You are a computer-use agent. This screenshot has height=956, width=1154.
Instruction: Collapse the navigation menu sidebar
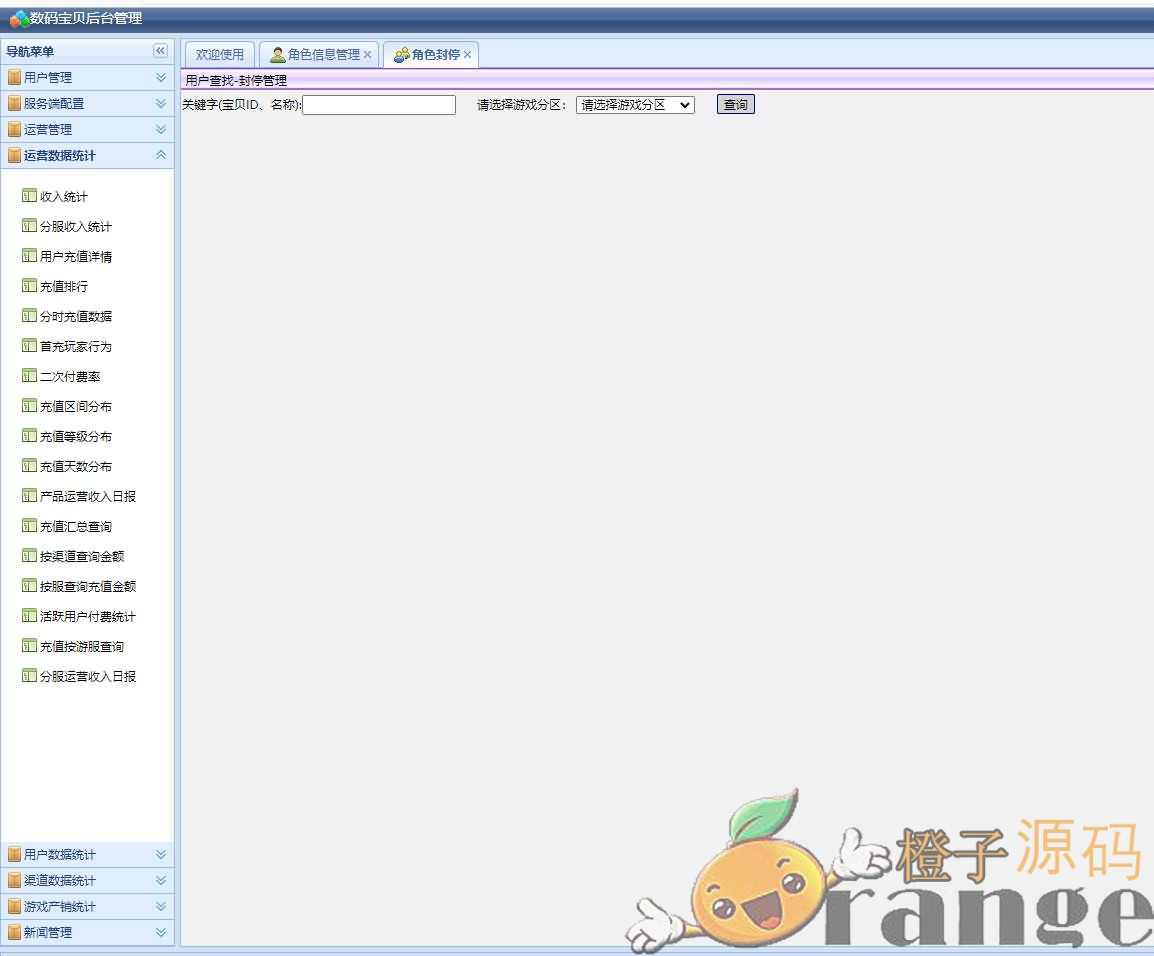(160, 51)
